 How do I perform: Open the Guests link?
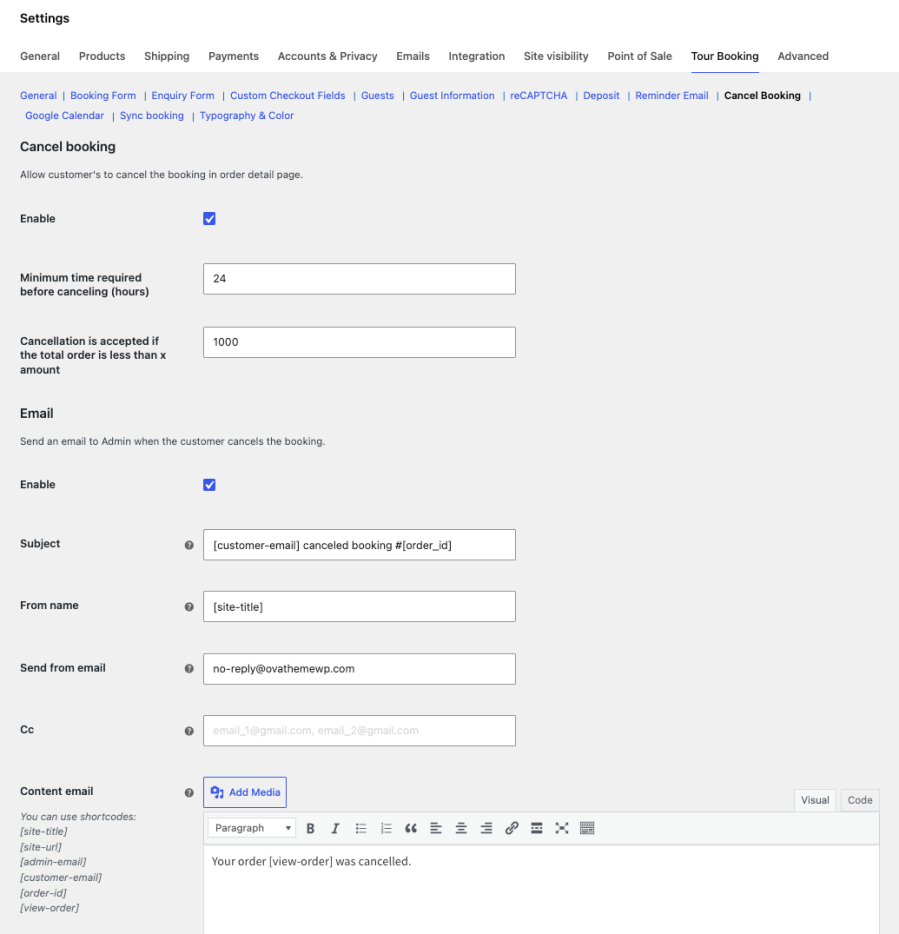pyautogui.click(x=378, y=95)
